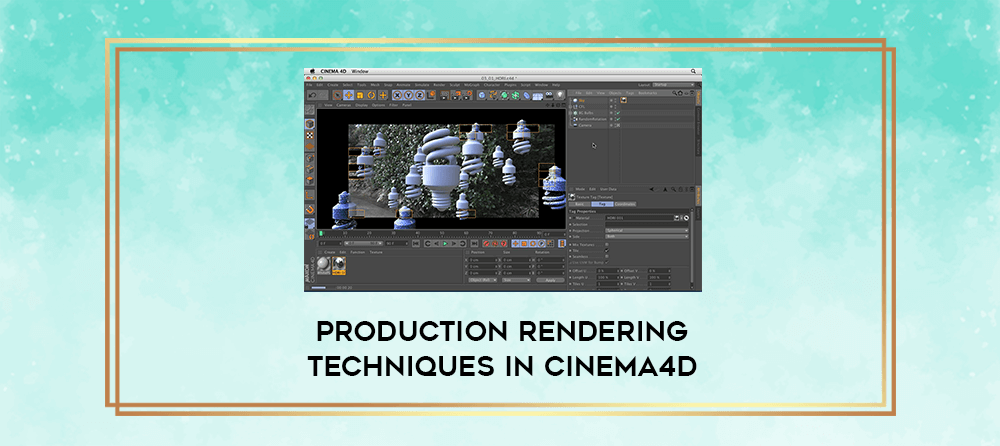Open the Side dropdown
This screenshot has width=1000, height=446.
tap(647, 237)
